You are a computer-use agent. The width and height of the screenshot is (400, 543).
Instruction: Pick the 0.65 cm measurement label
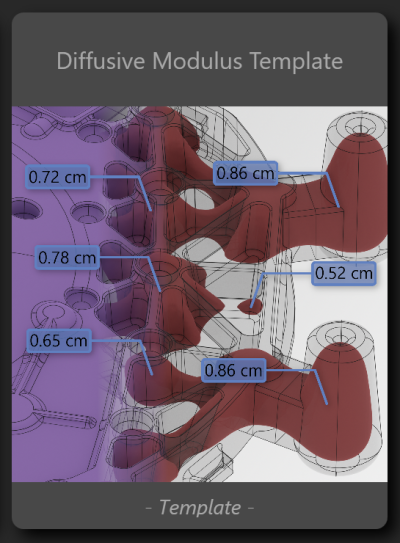[x=59, y=341]
